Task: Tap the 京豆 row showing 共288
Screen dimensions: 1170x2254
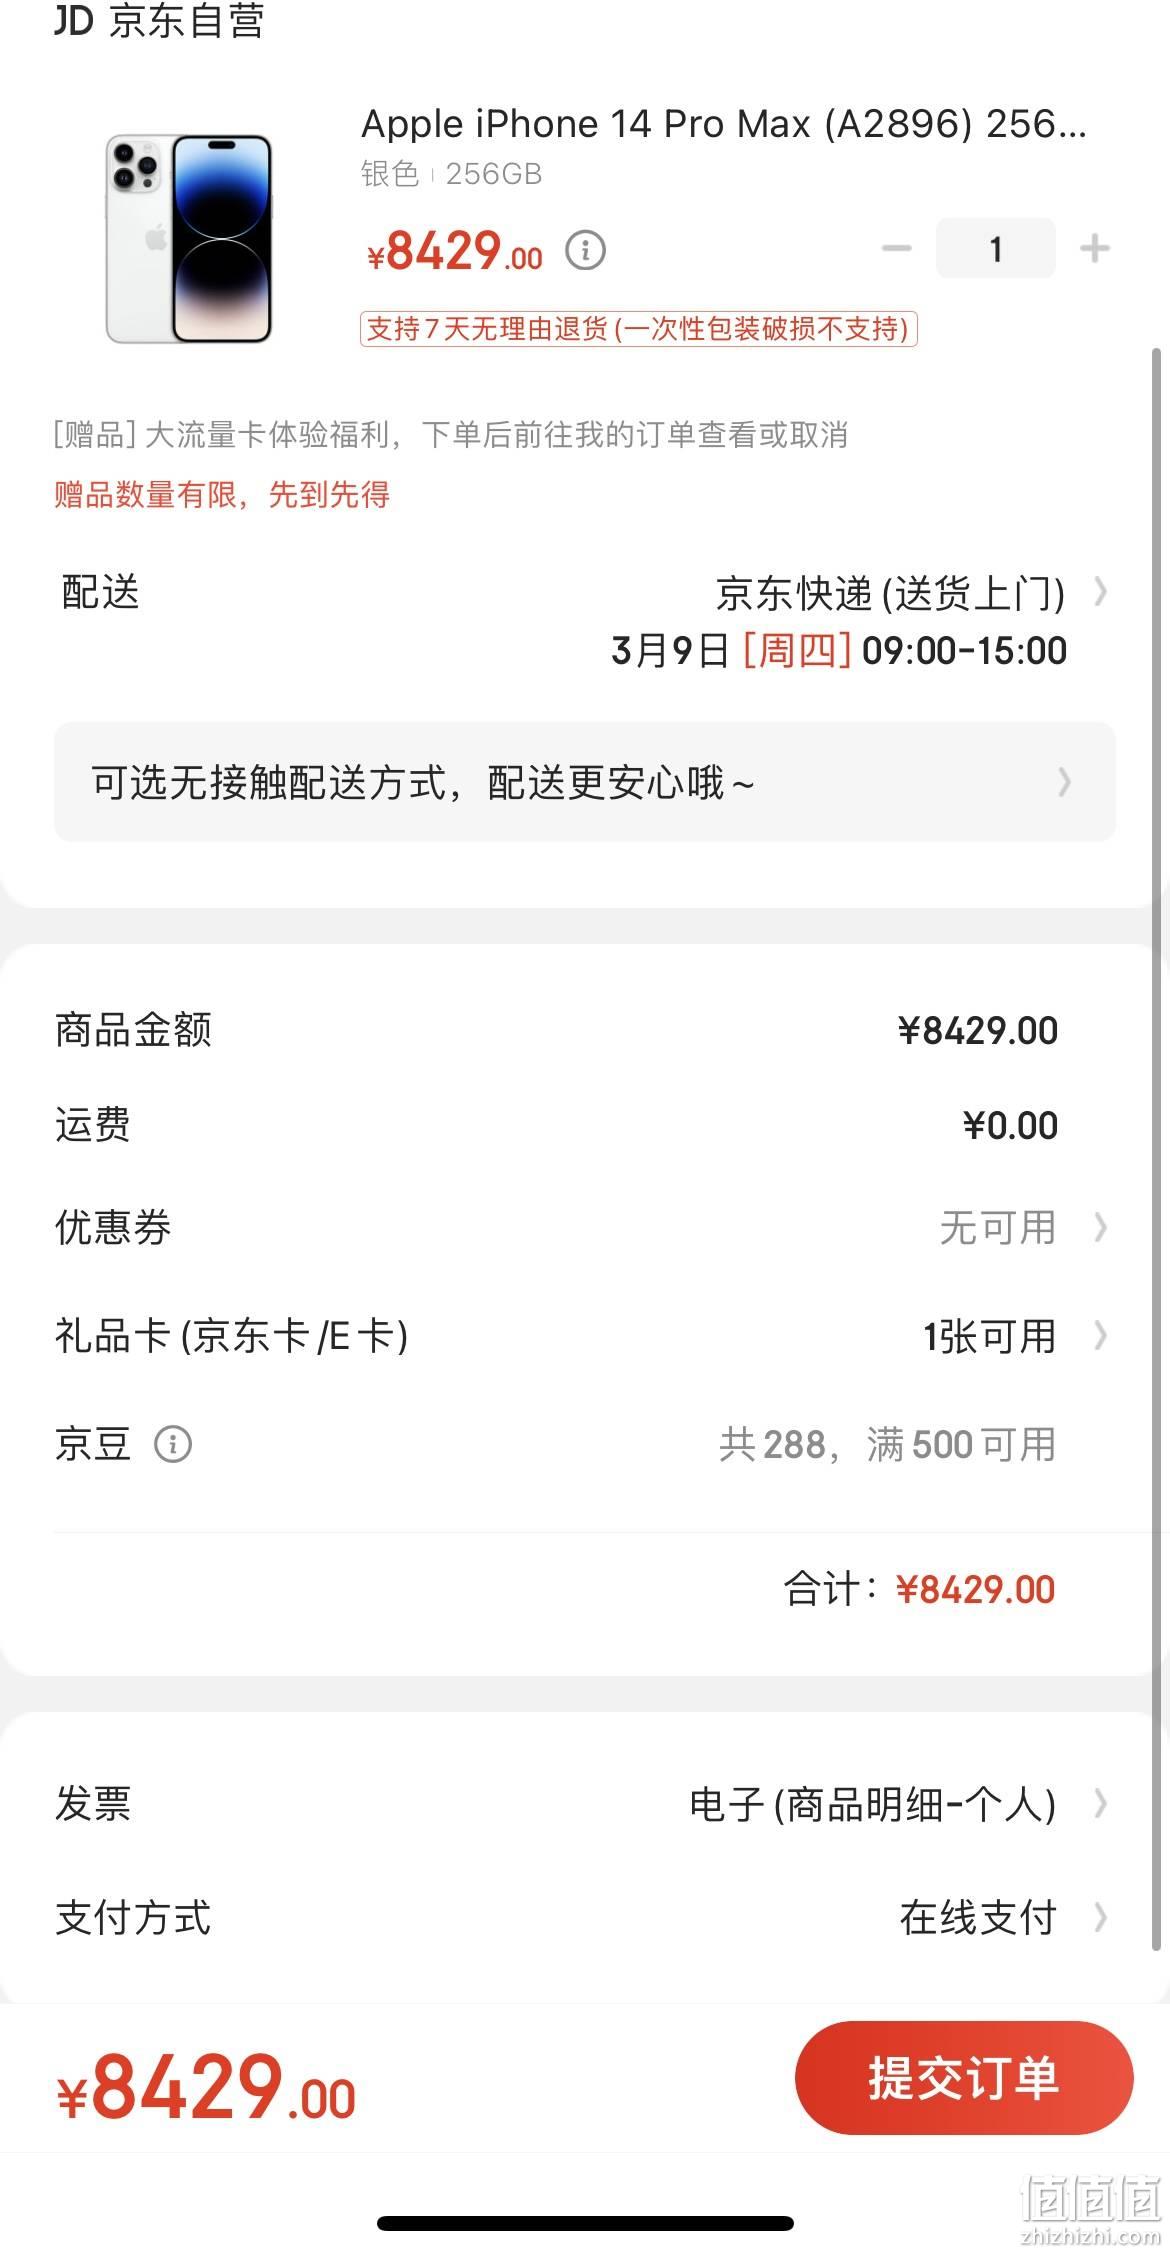Action: point(585,1444)
